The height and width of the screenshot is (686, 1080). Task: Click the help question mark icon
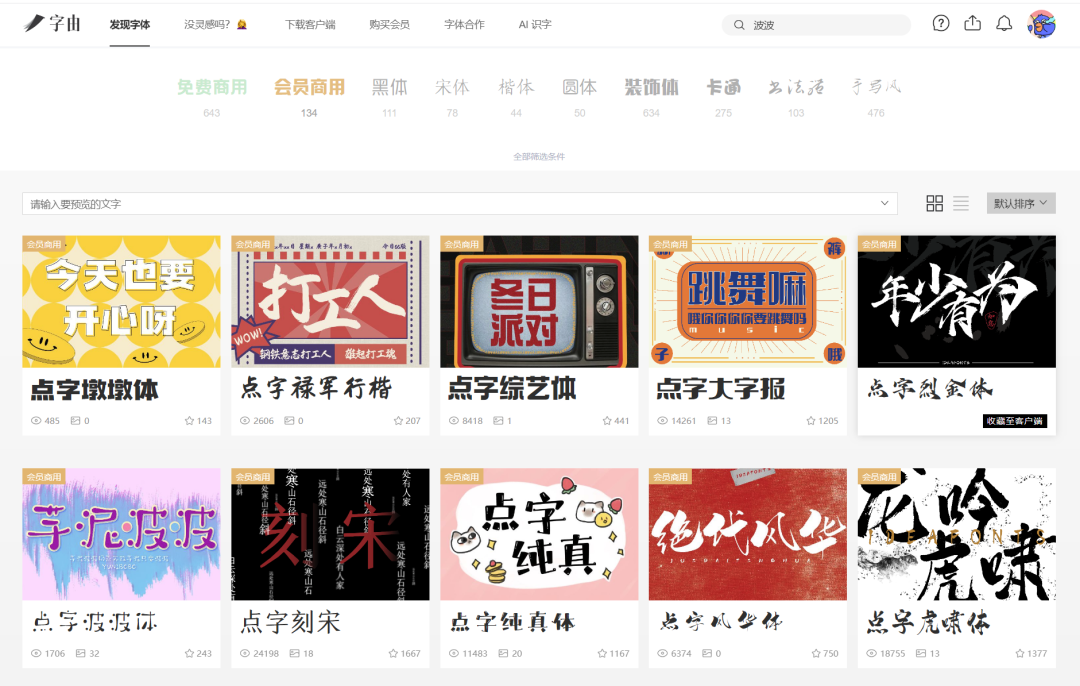(941, 24)
